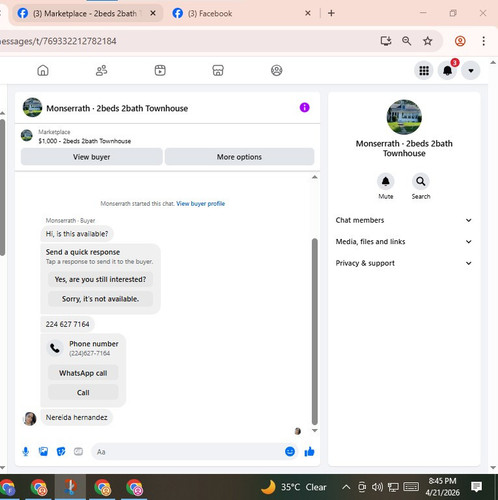Open the Marketplace storefront icon
The width and height of the screenshot is (498, 500).
218,70
